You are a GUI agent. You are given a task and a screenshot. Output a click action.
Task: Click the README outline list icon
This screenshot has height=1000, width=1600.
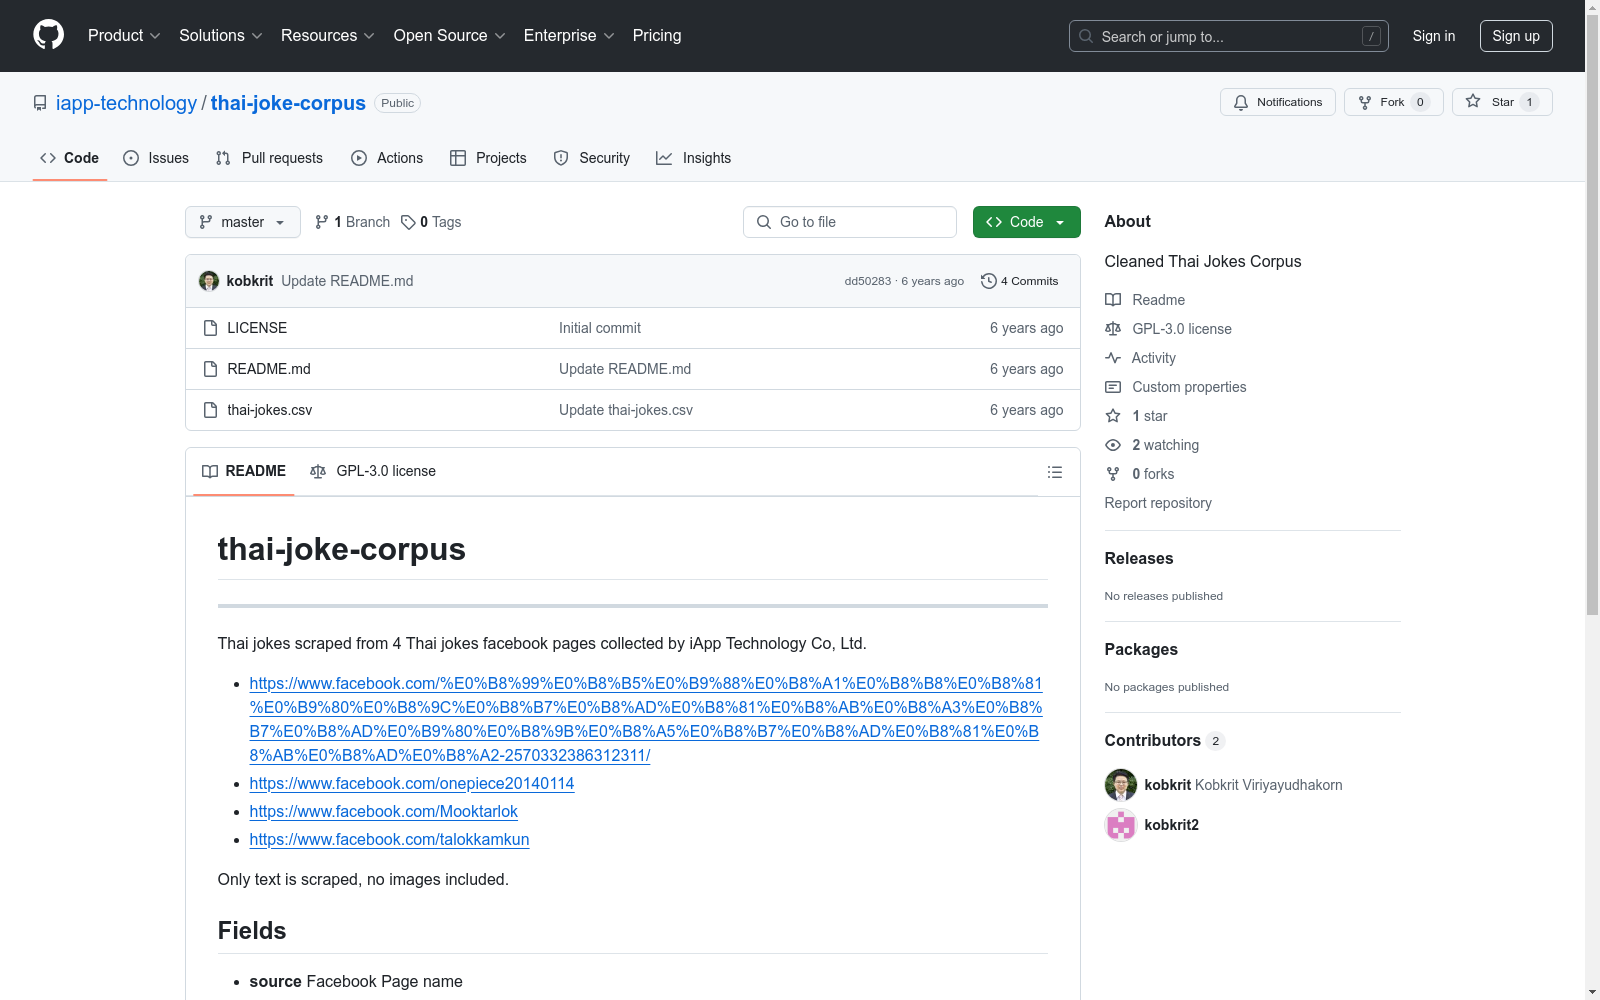tap(1055, 472)
